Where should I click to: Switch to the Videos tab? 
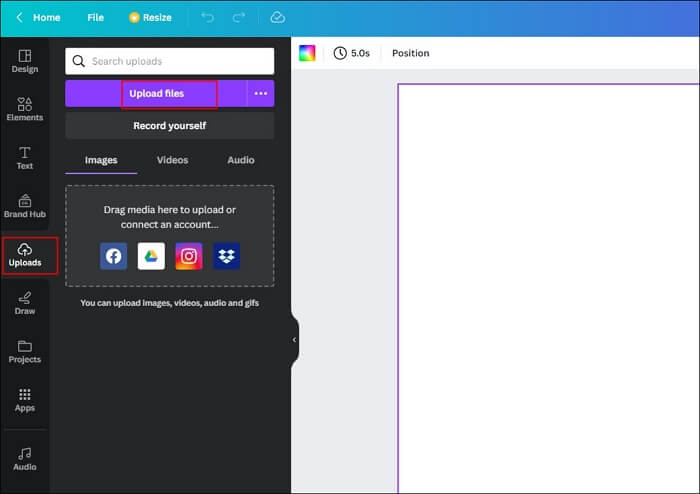click(x=172, y=160)
